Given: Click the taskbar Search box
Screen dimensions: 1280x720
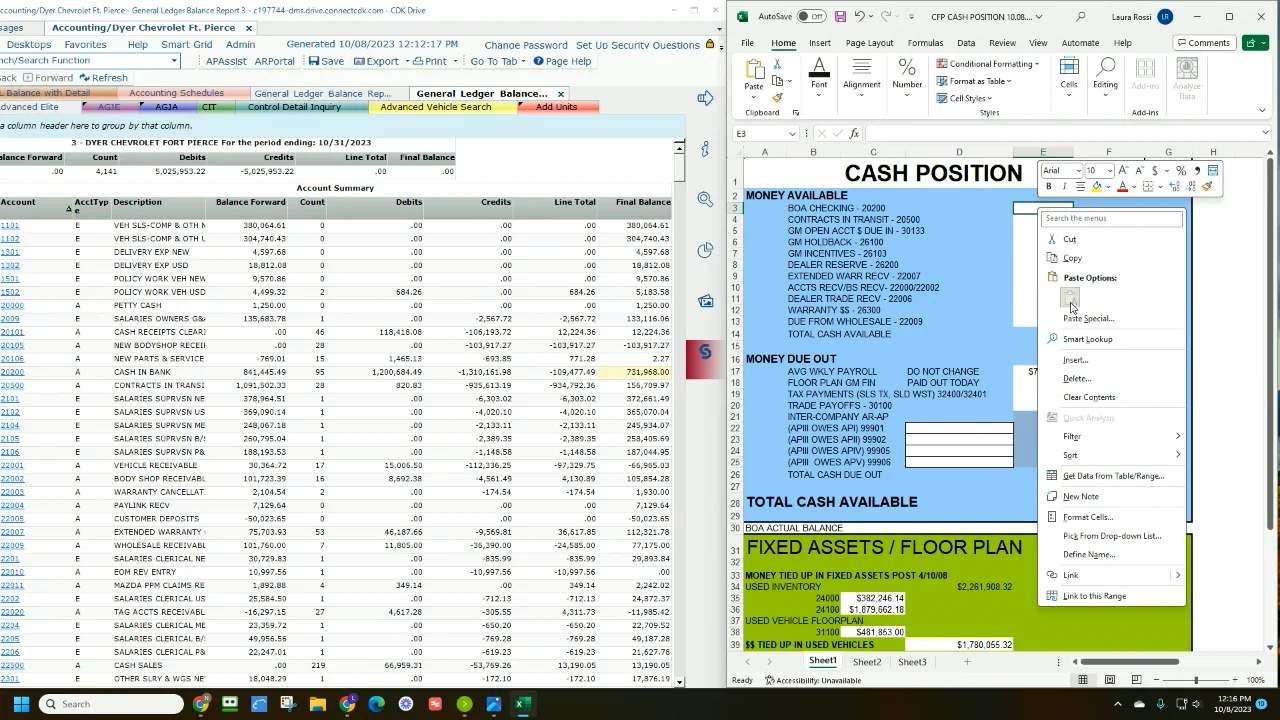Looking at the screenshot, I should [112, 704].
